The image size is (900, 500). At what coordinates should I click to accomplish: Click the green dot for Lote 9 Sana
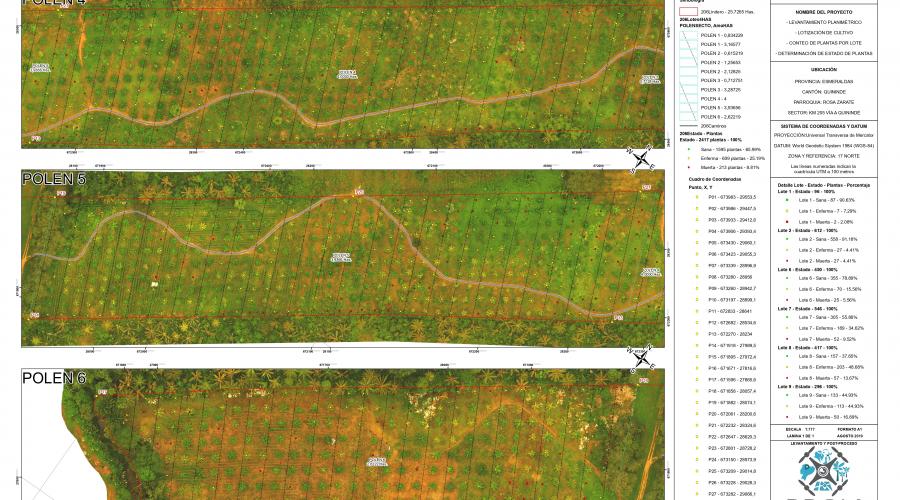(x=787, y=395)
